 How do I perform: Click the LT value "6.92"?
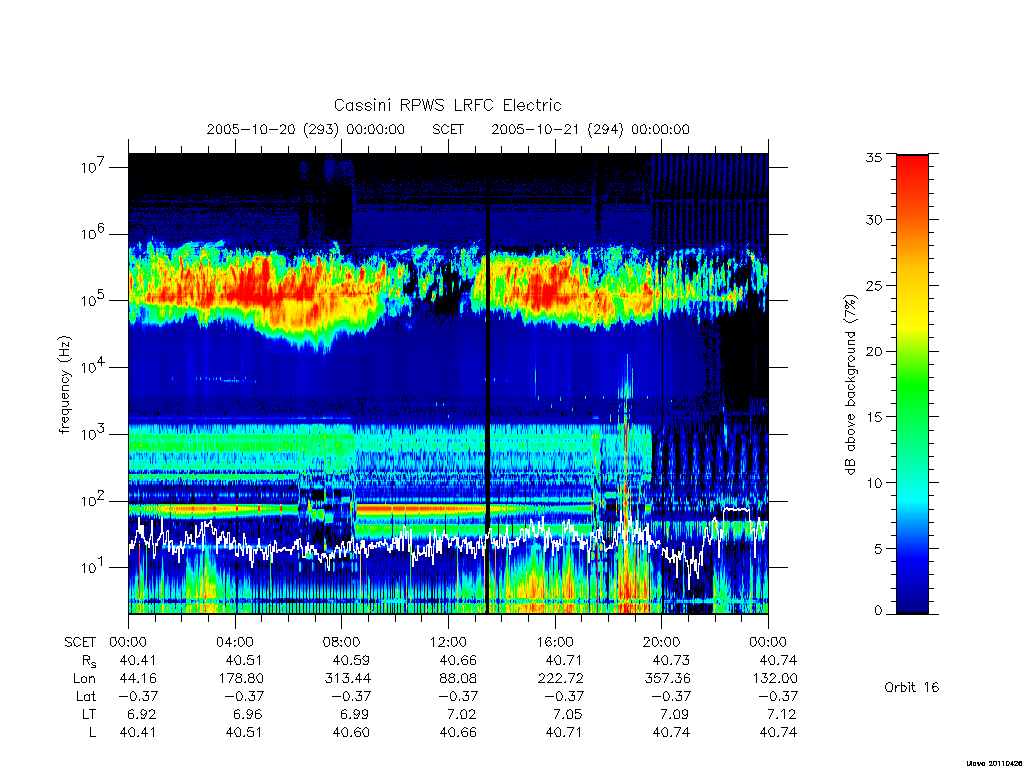(x=142, y=714)
